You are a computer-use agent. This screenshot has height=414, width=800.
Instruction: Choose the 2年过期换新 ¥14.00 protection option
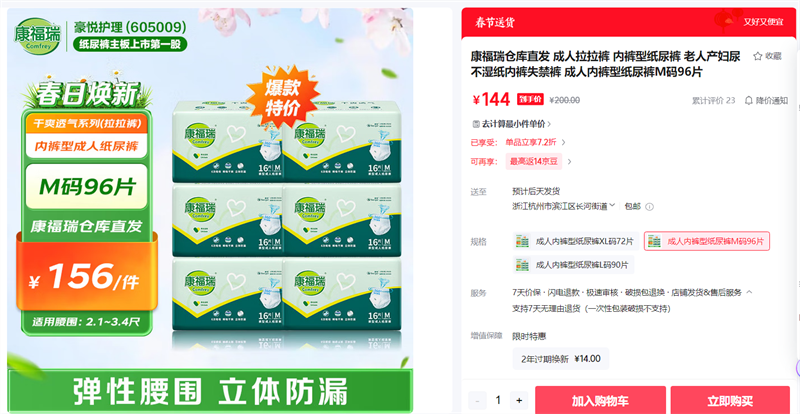coord(561,359)
